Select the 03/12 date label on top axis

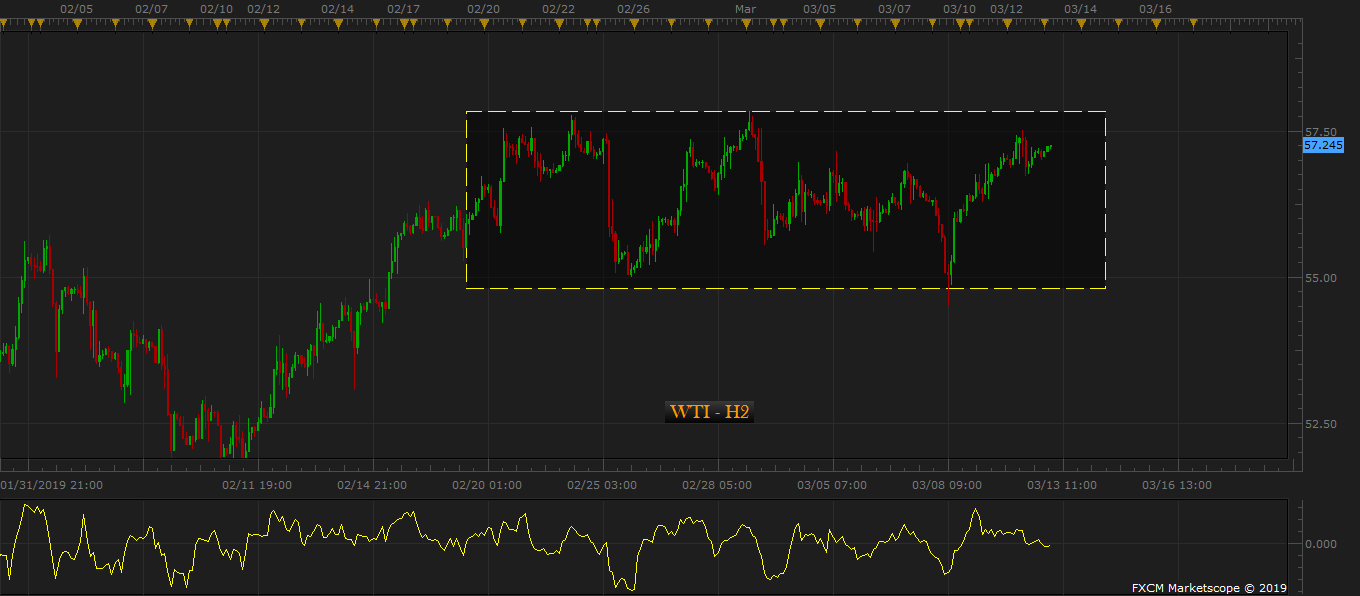click(1006, 9)
